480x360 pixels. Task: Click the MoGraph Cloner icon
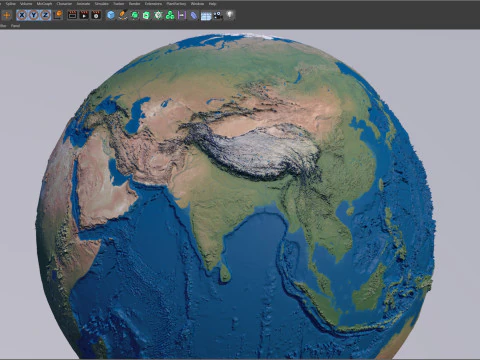point(170,15)
